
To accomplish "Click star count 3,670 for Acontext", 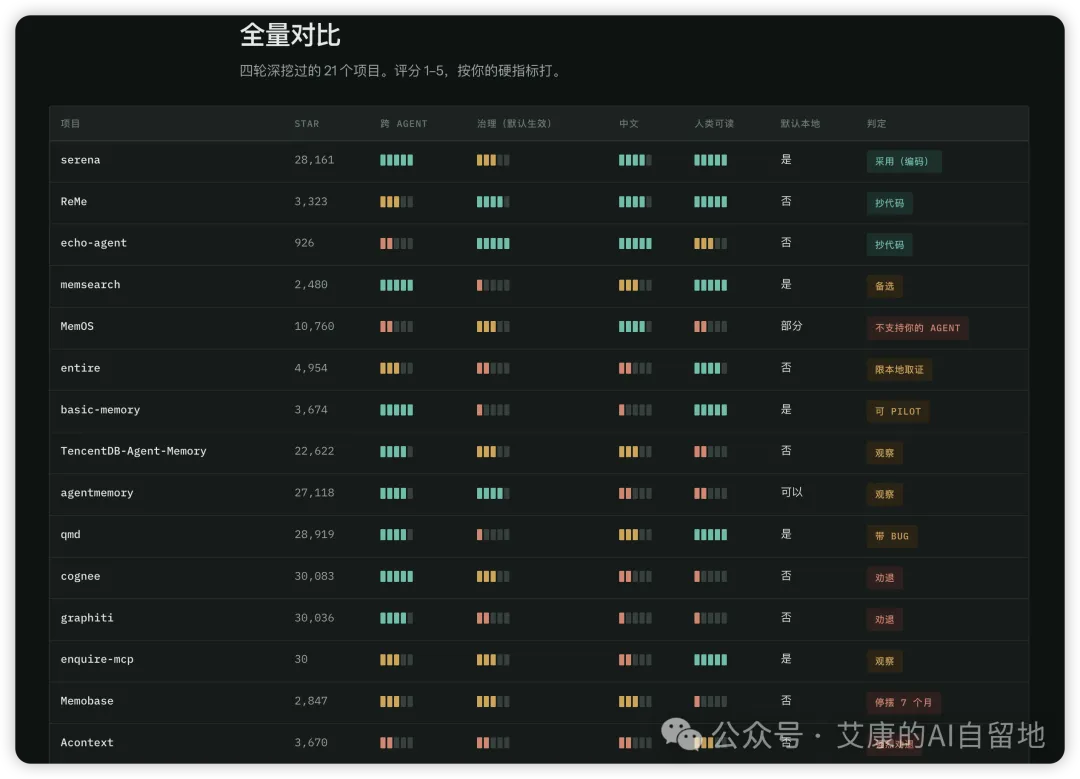I will [x=311, y=742].
